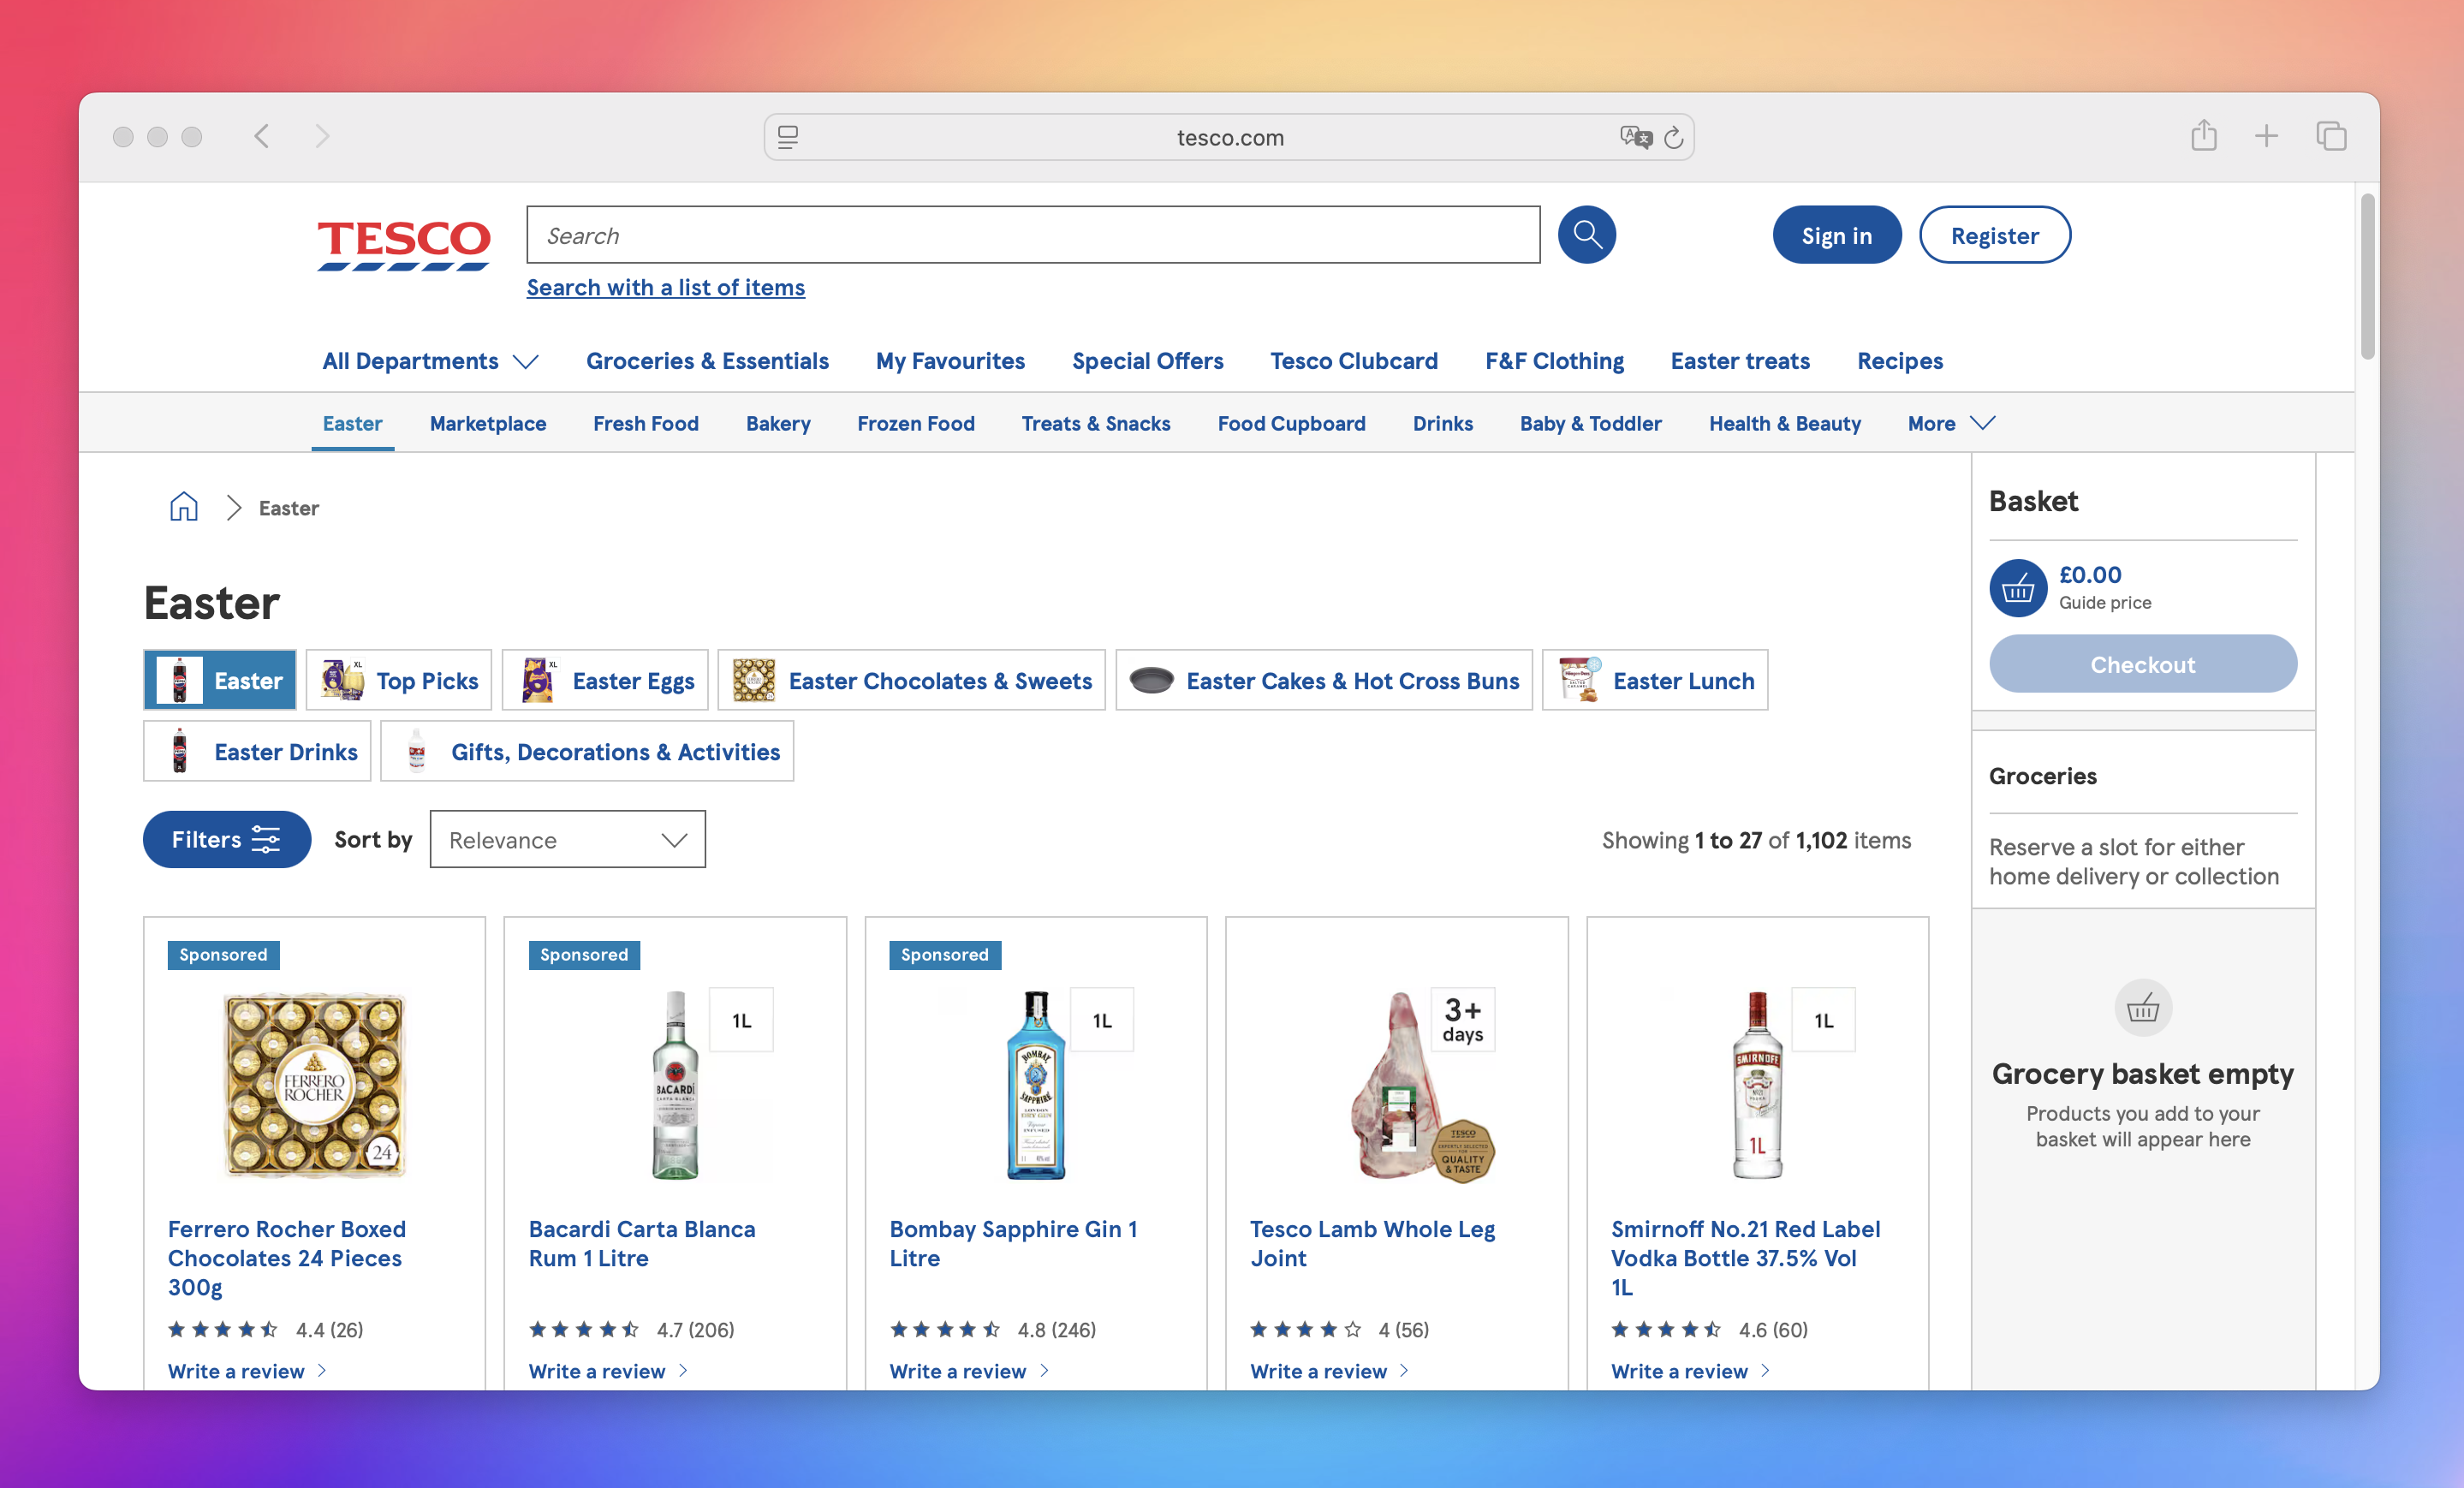The width and height of the screenshot is (2464, 1488).
Task: Open the Bombay Sapphire Gin bottle image
Action: pyautogui.click(x=1036, y=1085)
